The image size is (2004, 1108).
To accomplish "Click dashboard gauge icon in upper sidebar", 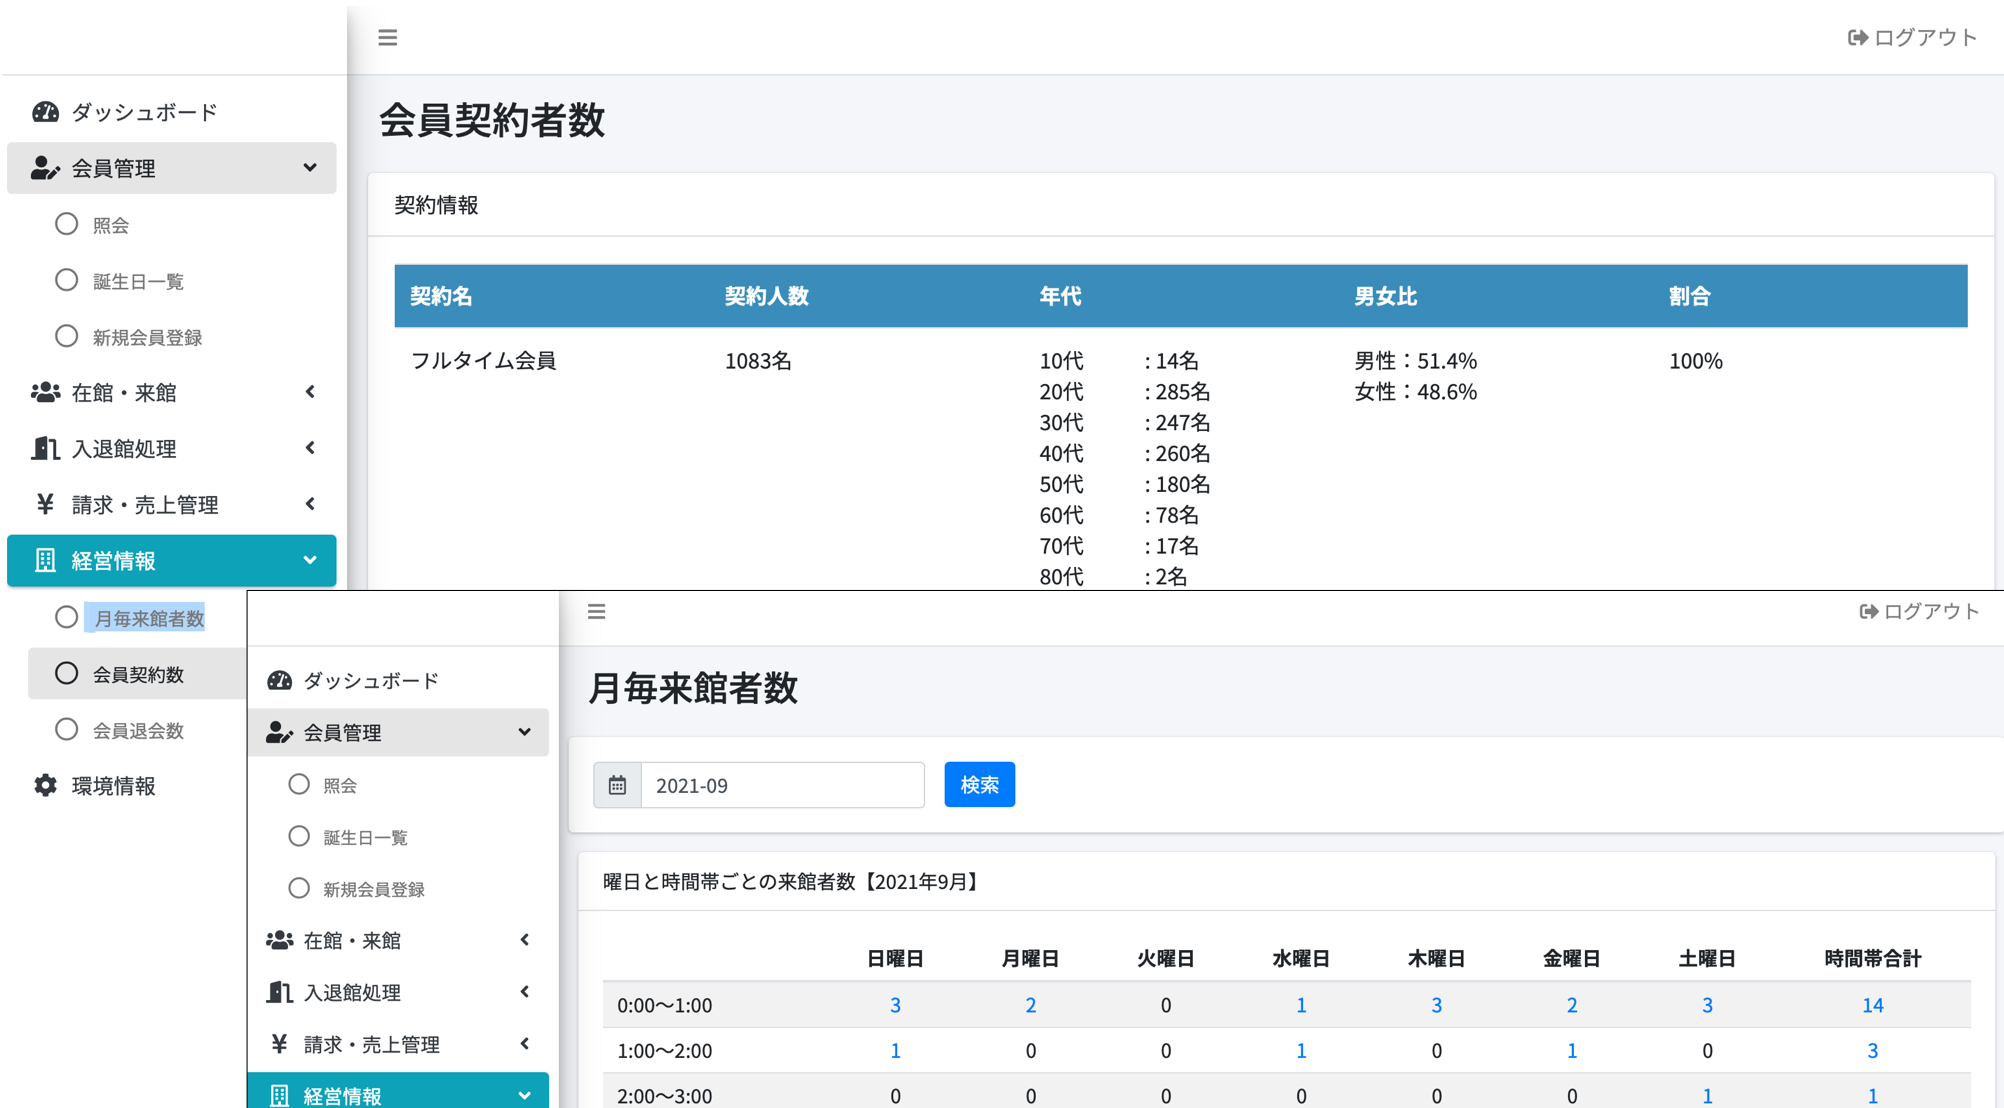I will point(46,112).
